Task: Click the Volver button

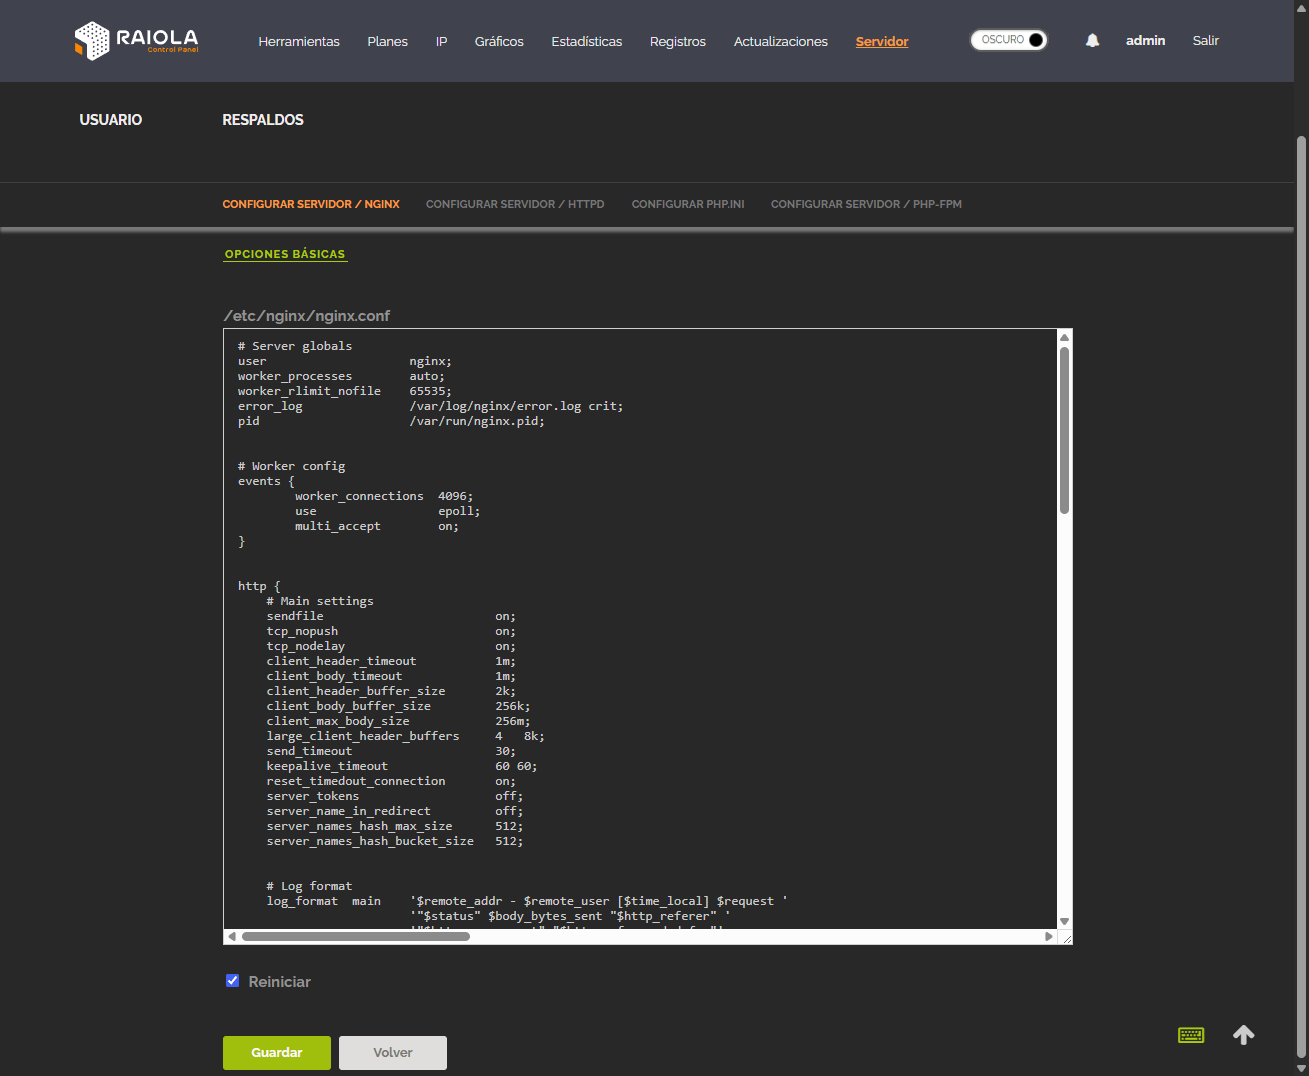Action: 393,1053
